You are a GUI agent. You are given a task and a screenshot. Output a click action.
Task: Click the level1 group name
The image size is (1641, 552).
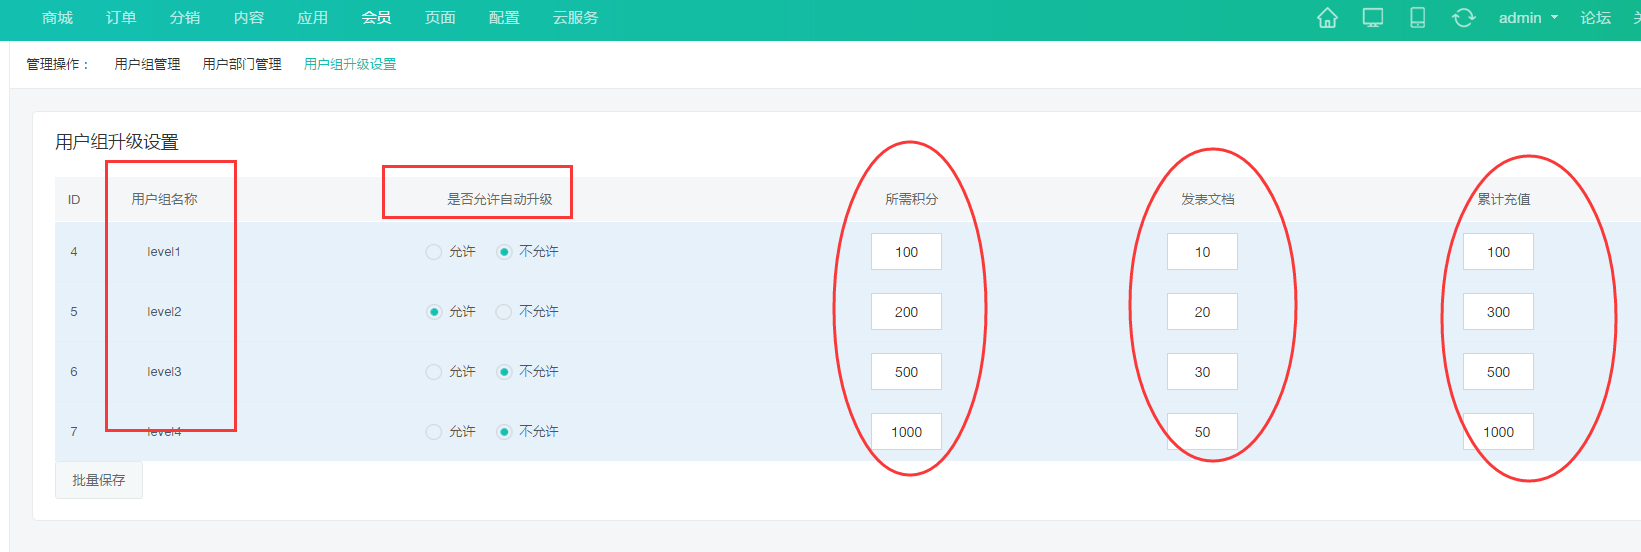click(164, 252)
